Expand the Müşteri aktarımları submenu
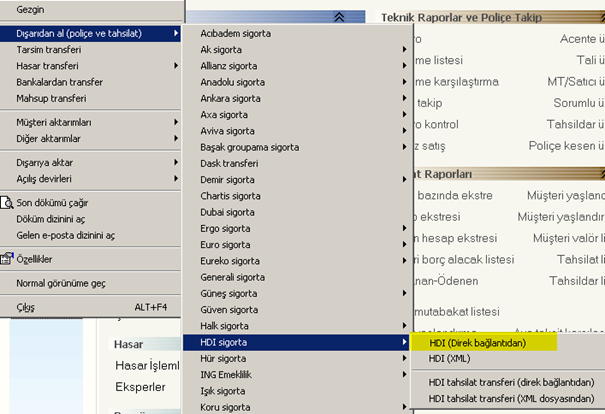This screenshot has width=605, height=414. click(176, 122)
